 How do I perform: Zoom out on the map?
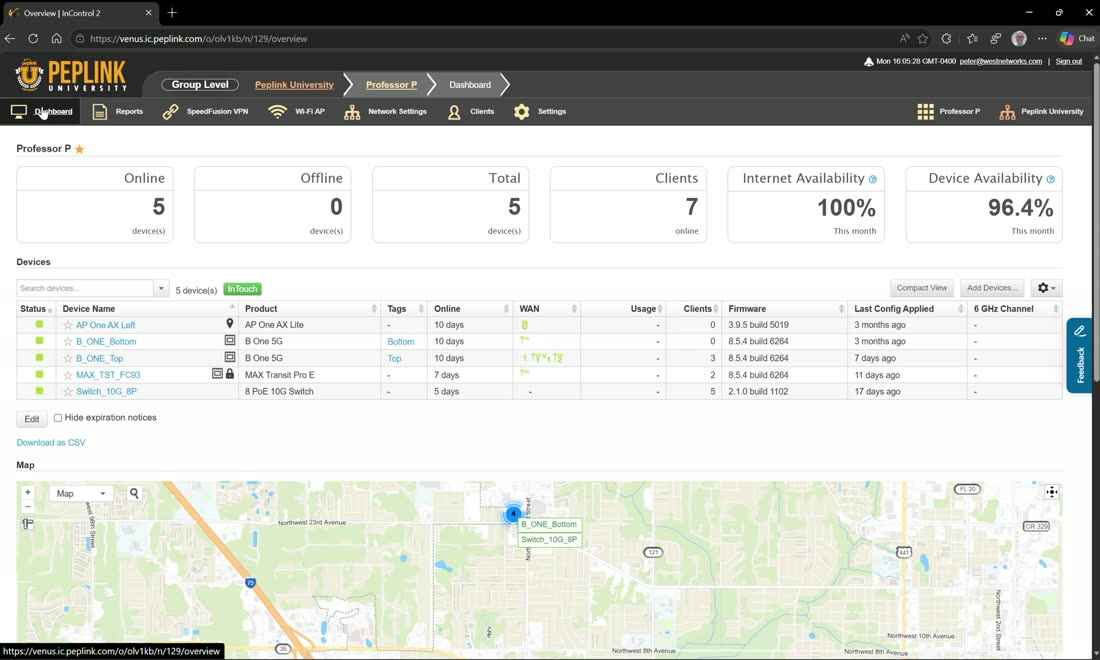(x=27, y=506)
